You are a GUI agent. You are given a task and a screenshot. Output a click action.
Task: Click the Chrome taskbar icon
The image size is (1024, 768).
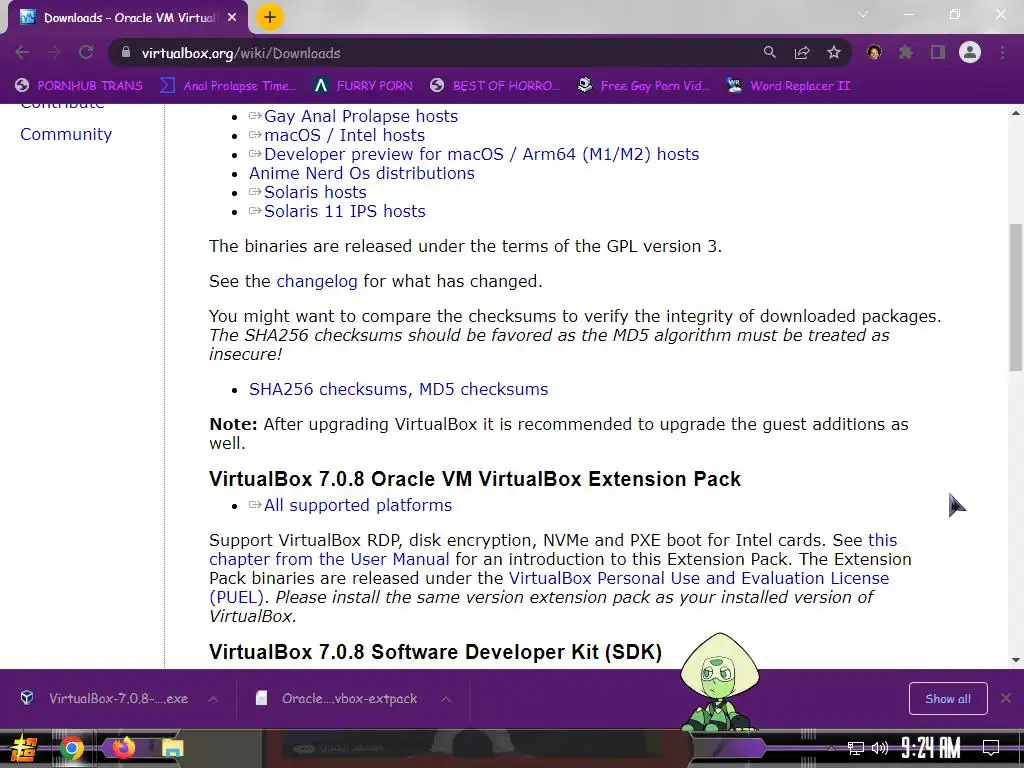pyautogui.click(x=72, y=748)
